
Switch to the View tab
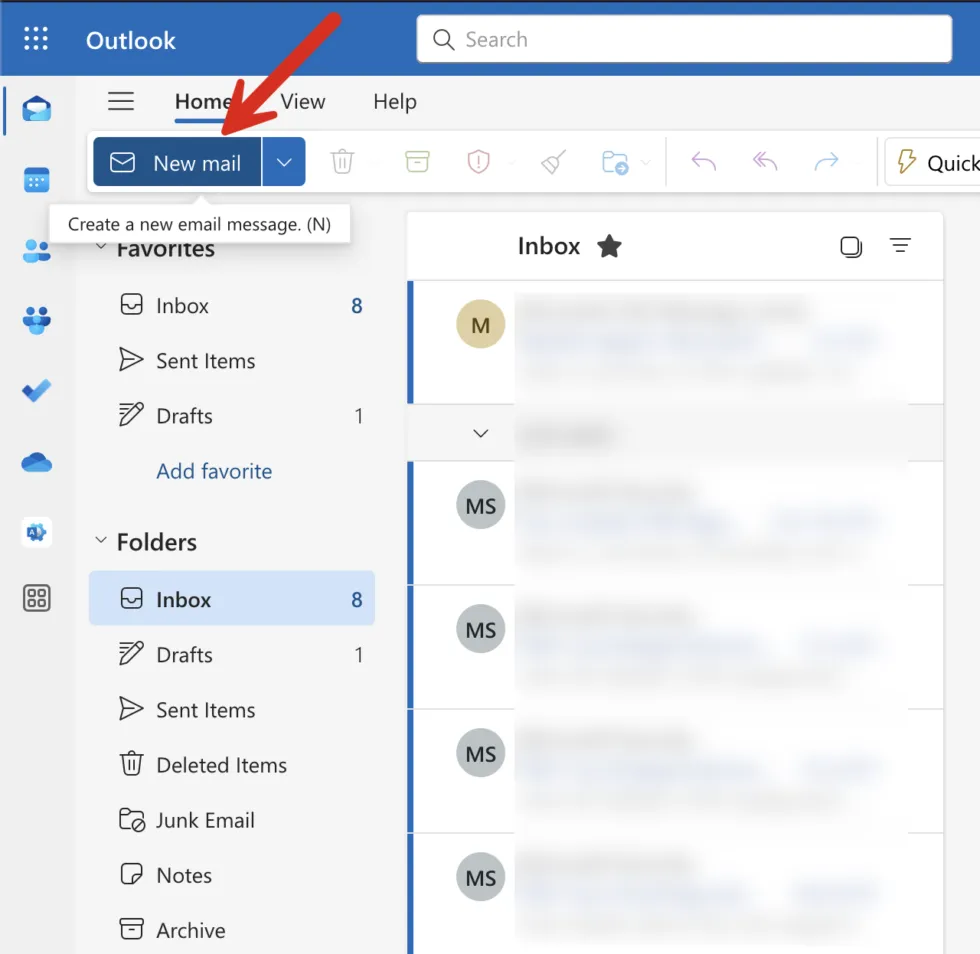click(302, 101)
